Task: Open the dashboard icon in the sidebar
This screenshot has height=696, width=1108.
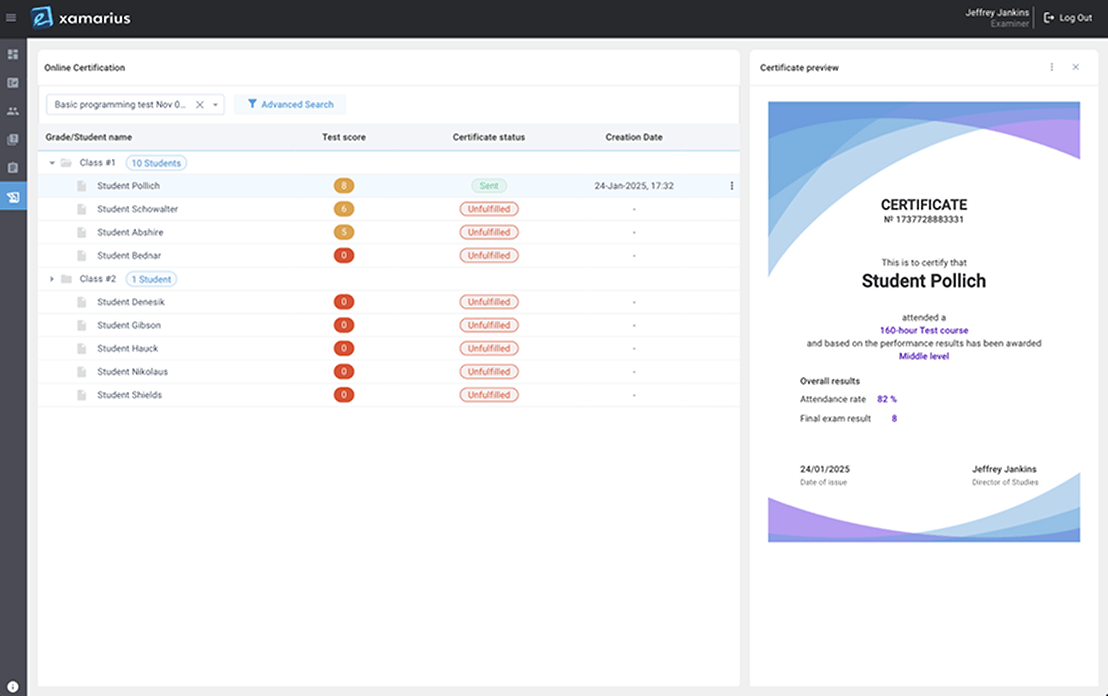Action: click(x=13, y=54)
